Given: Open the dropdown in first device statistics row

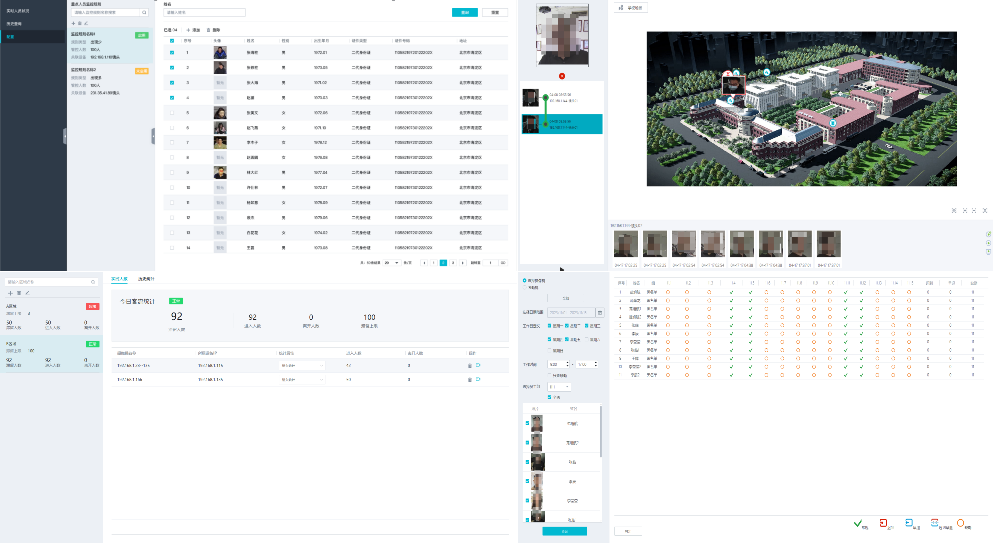Looking at the screenshot, I should (301, 366).
